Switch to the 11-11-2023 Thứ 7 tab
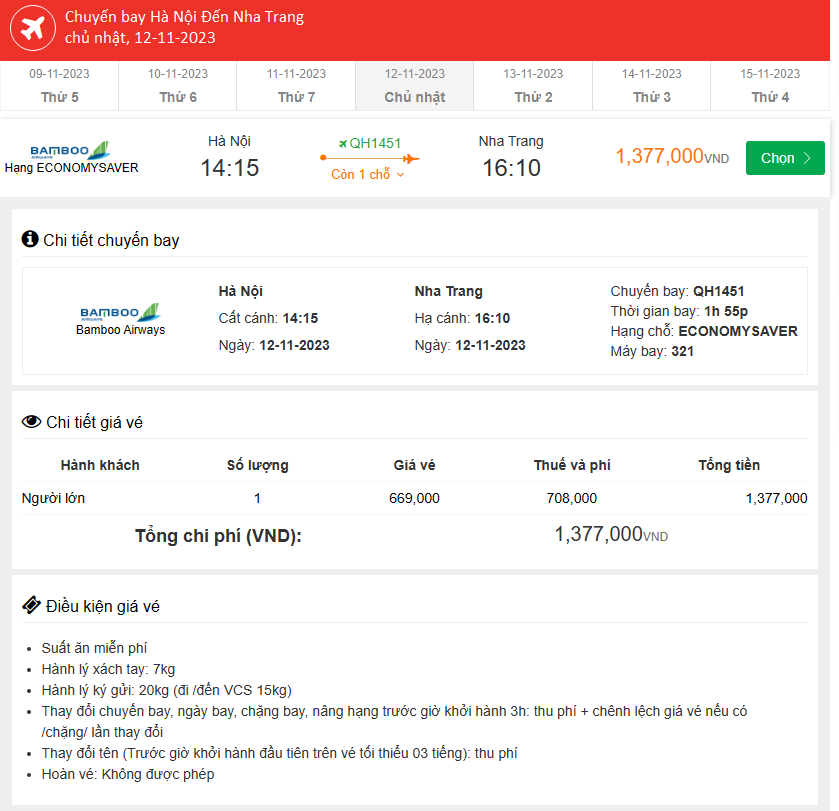This screenshot has height=811, width=839. (x=296, y=85)
